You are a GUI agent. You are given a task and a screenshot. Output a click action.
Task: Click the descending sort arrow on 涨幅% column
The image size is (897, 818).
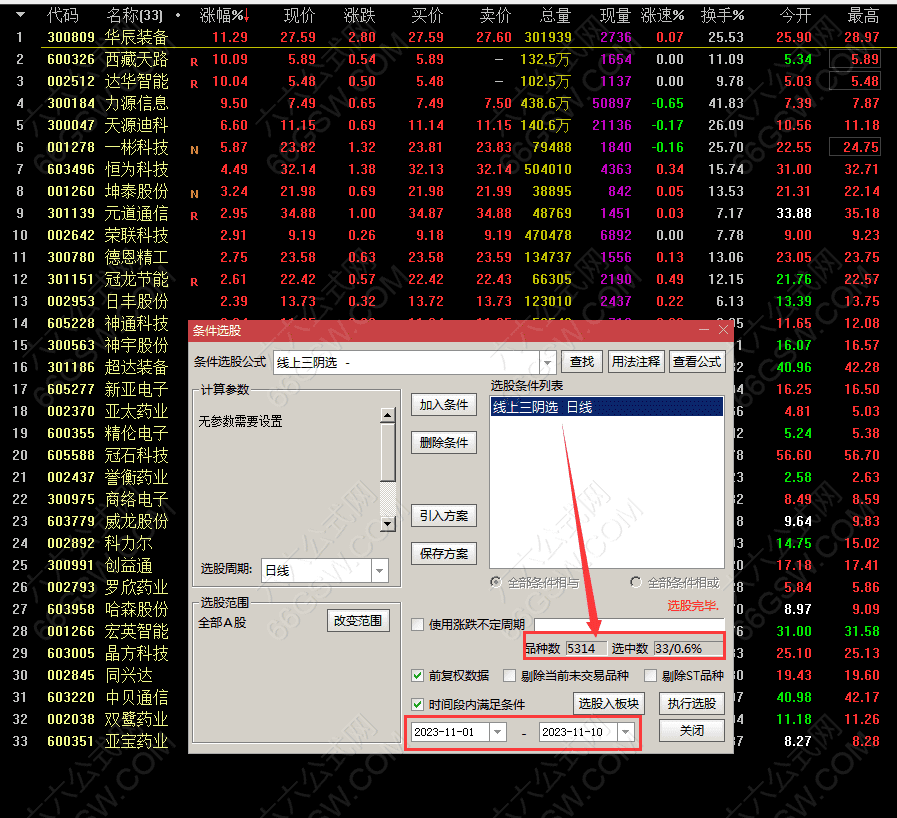pos(248,16)
